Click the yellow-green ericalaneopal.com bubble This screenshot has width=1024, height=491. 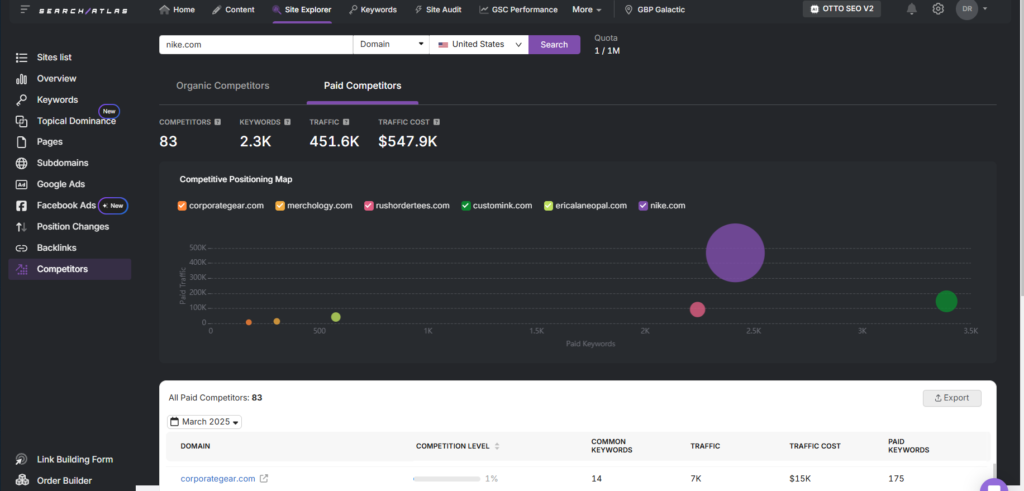[336, 317]
